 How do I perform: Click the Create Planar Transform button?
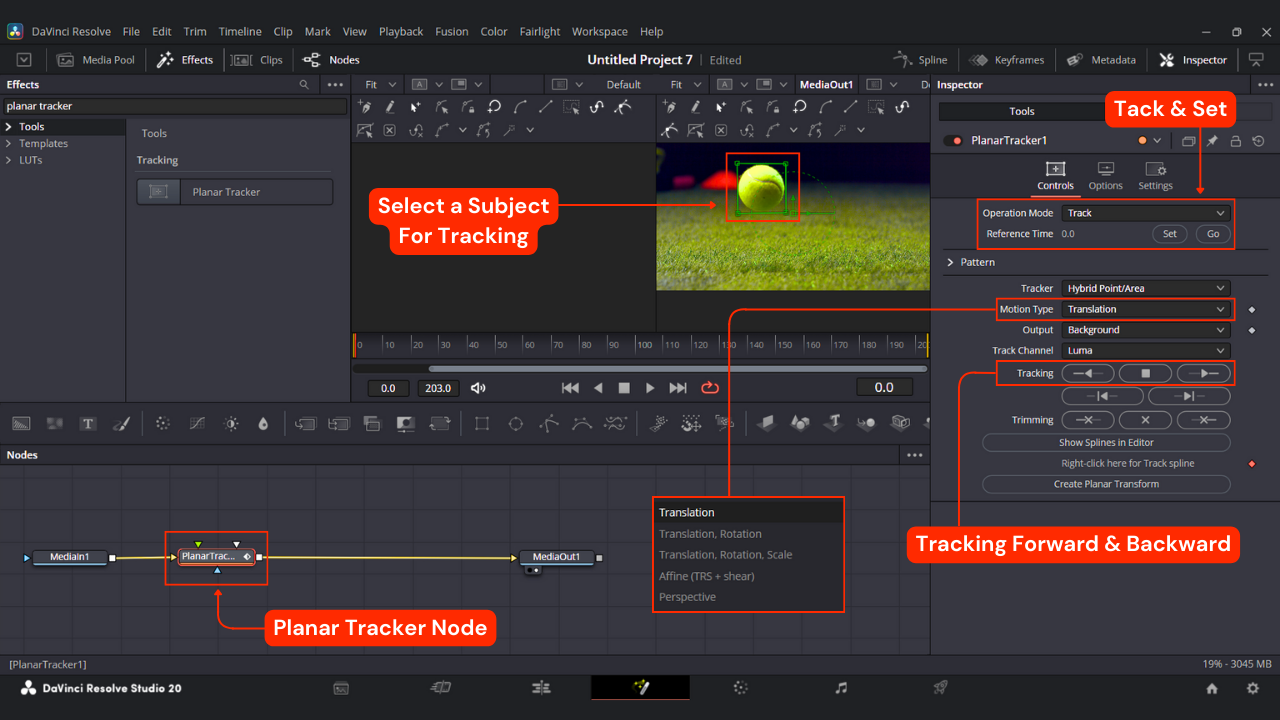(x=1106, y=484)
